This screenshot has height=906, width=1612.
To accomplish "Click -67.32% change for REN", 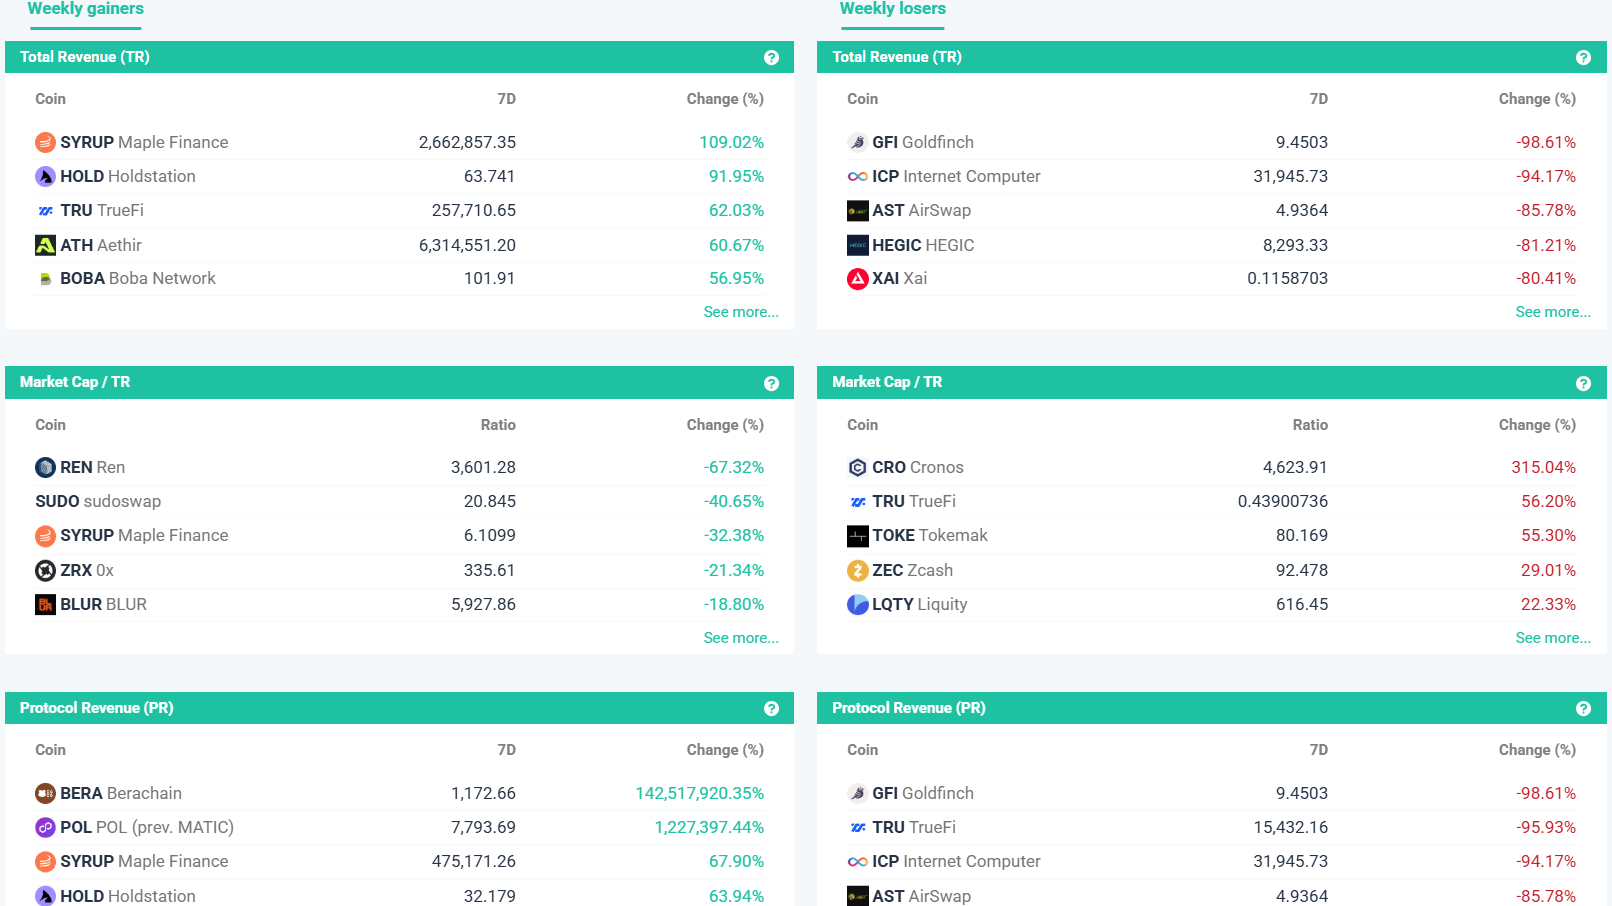I will [x=733, y=467].
